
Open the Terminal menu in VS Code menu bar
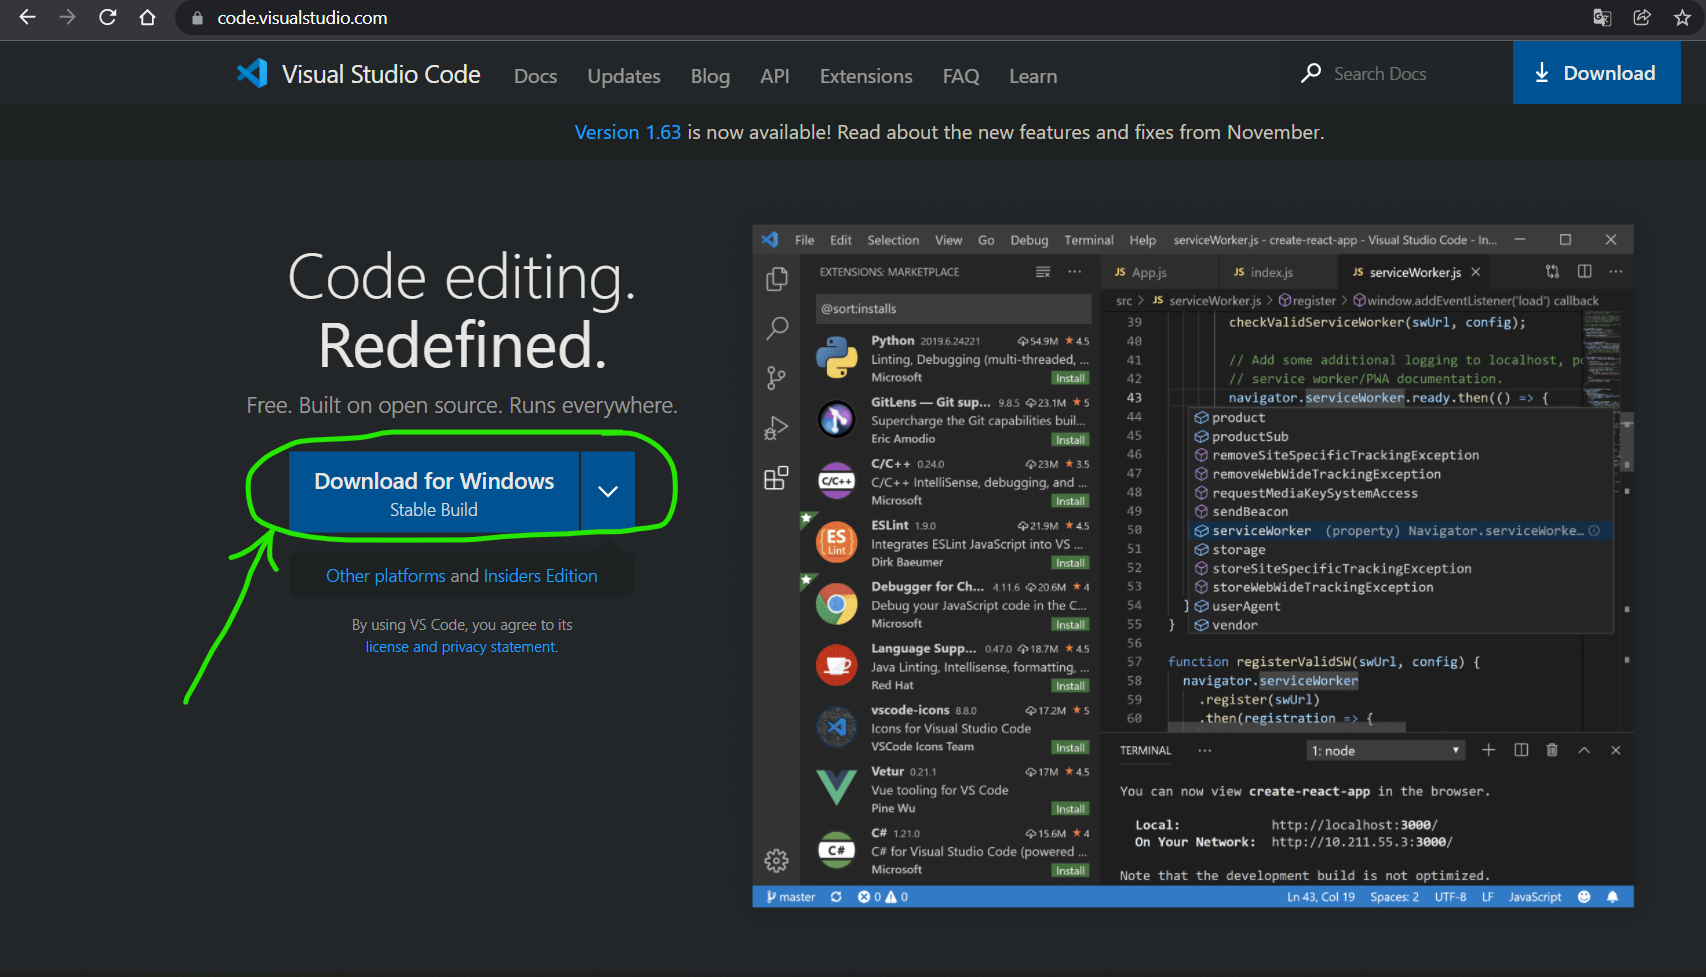click(1089, 240)
